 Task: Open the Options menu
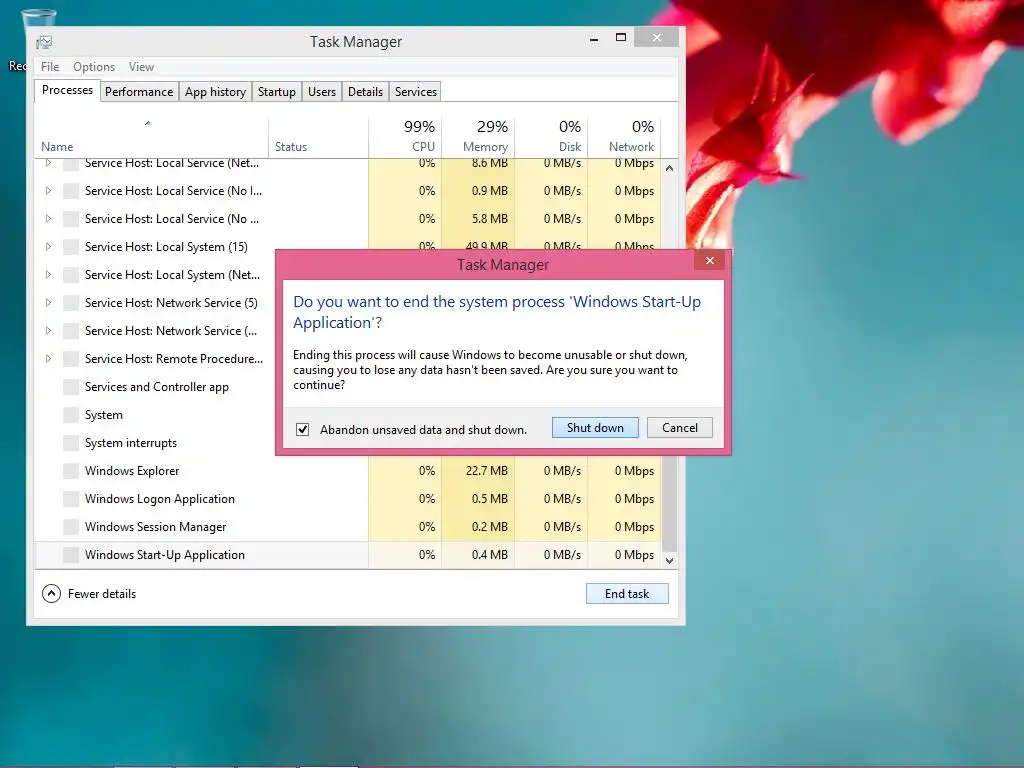coord(94,67)
